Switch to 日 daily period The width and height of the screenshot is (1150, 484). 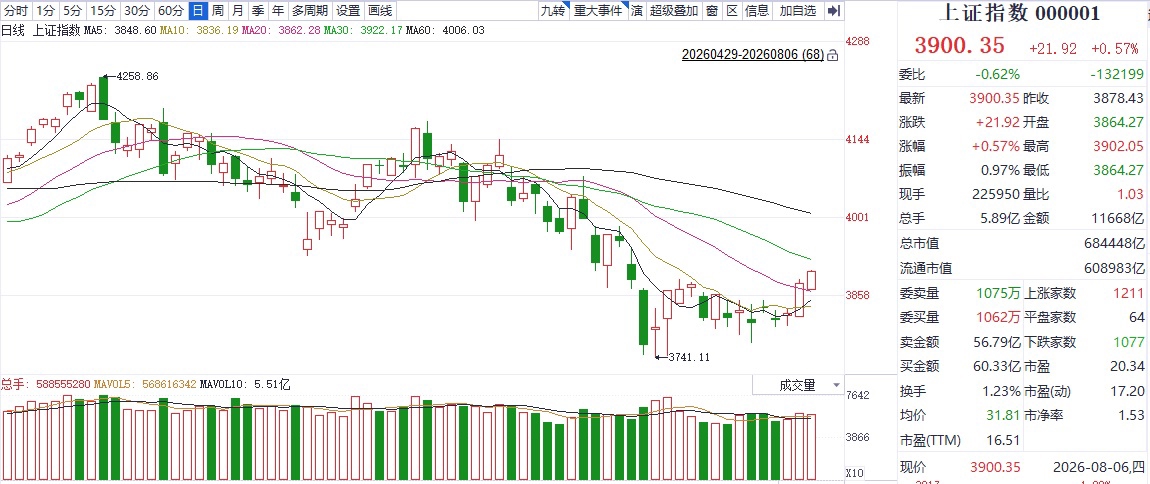[x=197, y=11]
